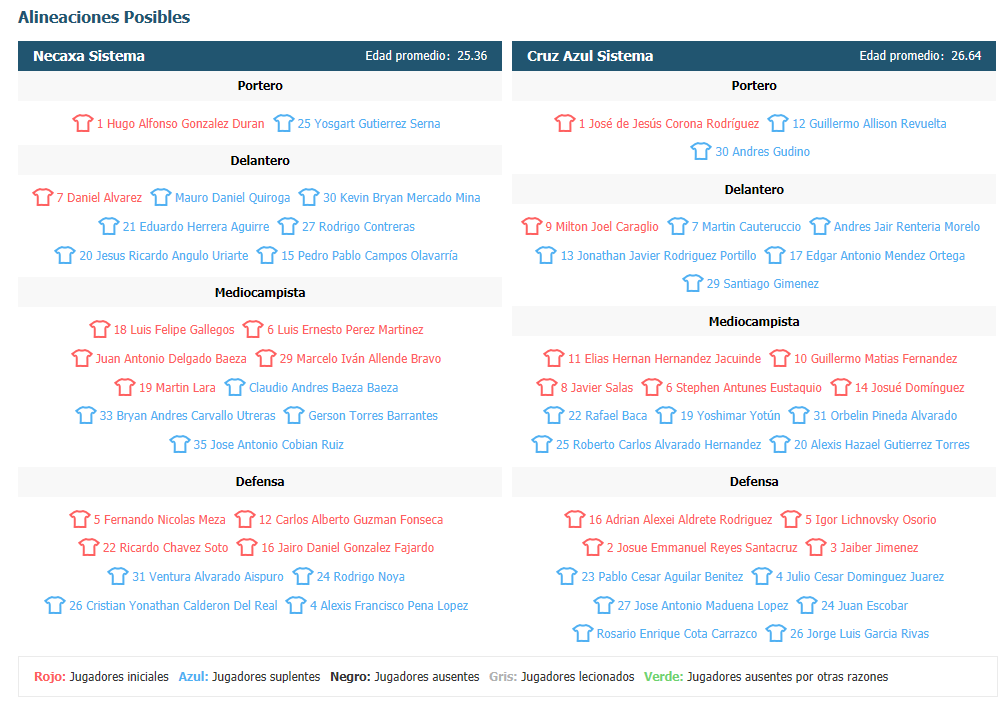The image size is (1008, 703).
Task: Click the Necaxa Mediocampista section heading
Action: coord(260,292)
